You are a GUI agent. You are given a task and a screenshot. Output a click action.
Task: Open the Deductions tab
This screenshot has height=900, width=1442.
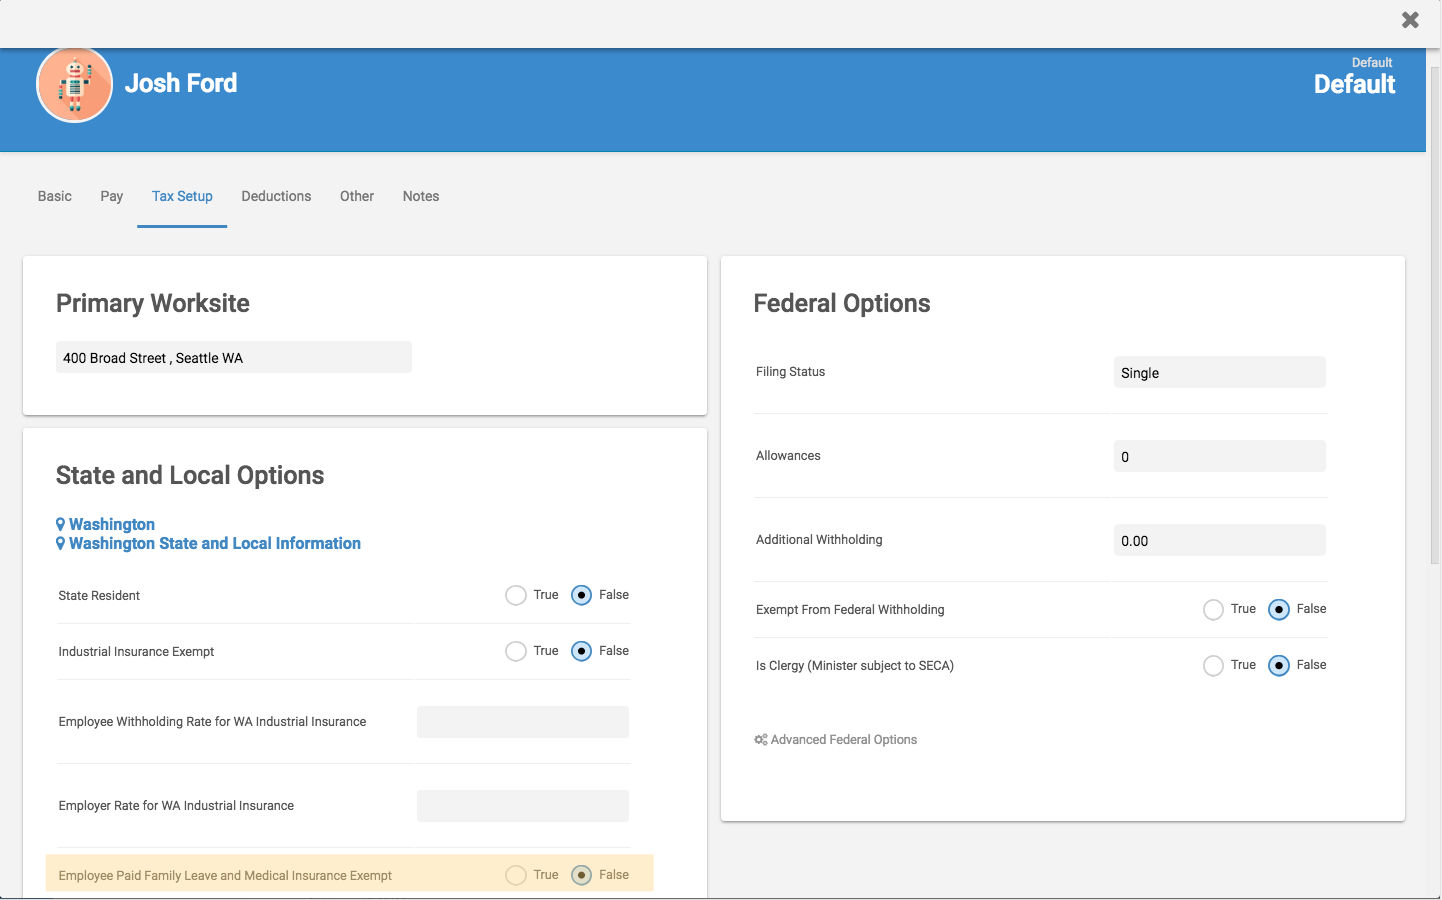click(276, 196)
